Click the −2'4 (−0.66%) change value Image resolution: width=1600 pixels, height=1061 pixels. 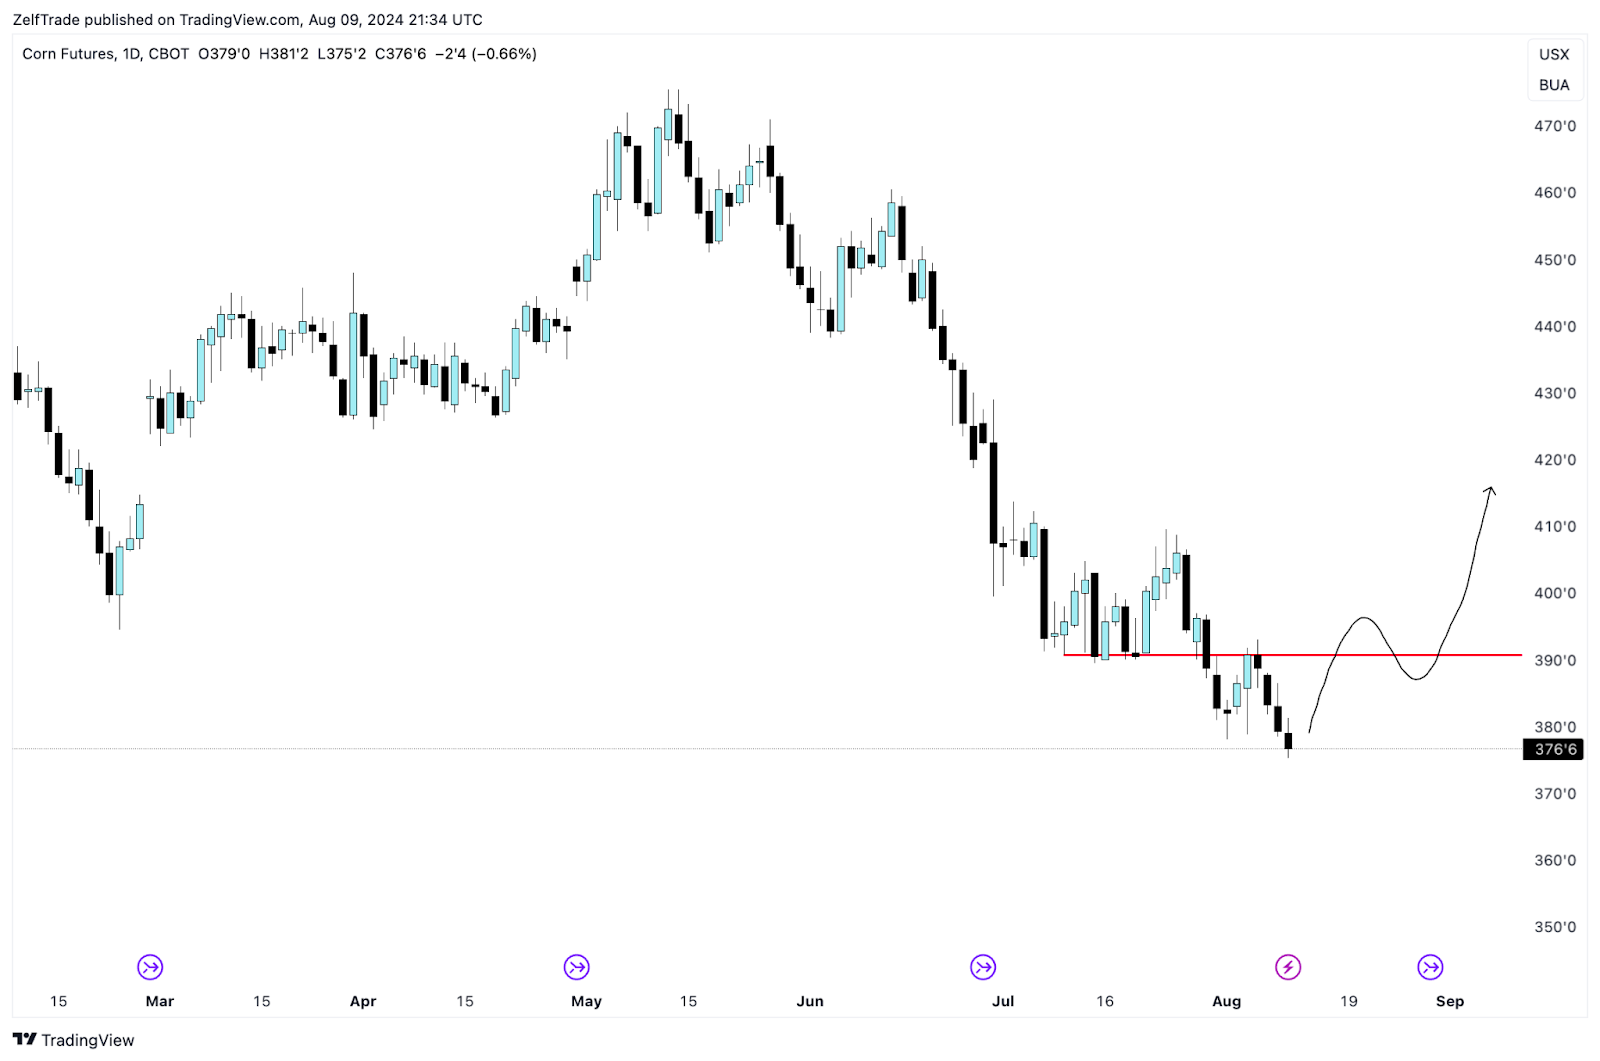(485, 54)
